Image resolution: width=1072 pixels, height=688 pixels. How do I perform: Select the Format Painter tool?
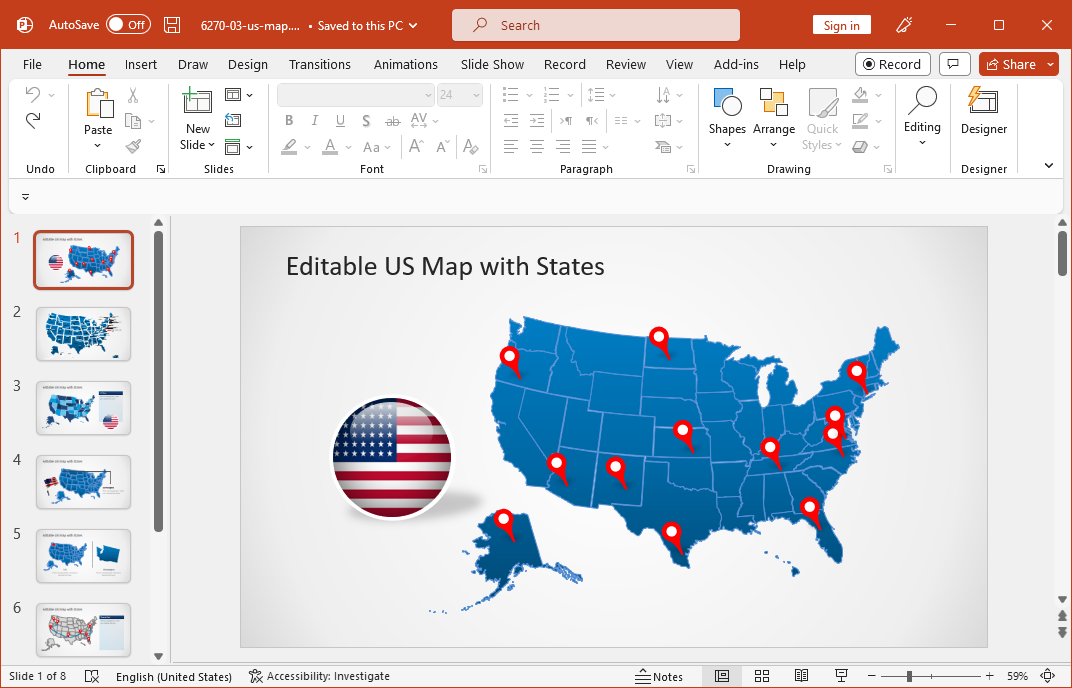pyautogui.click(x=131, y=146)
